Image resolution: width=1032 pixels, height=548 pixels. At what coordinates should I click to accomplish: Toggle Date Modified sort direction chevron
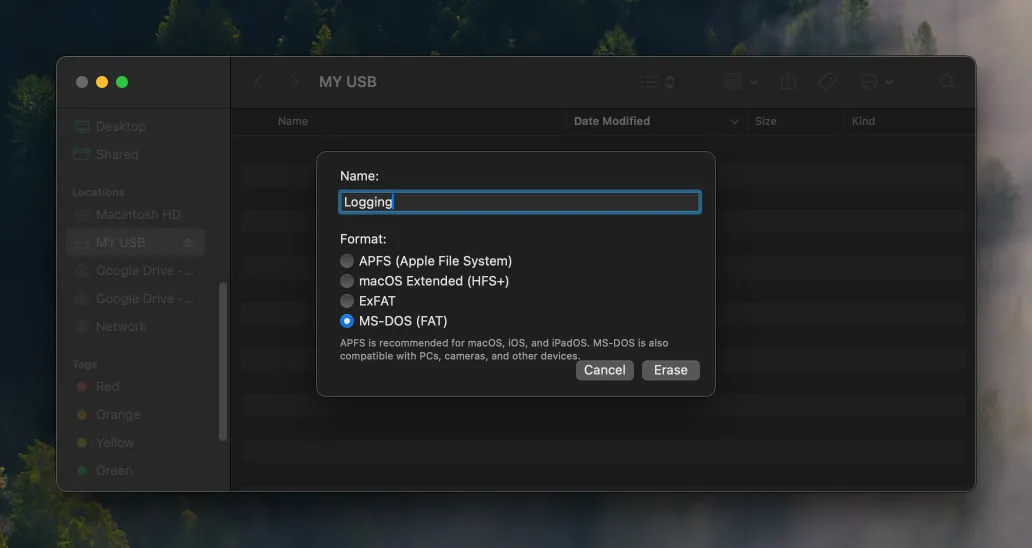point(734,122)
